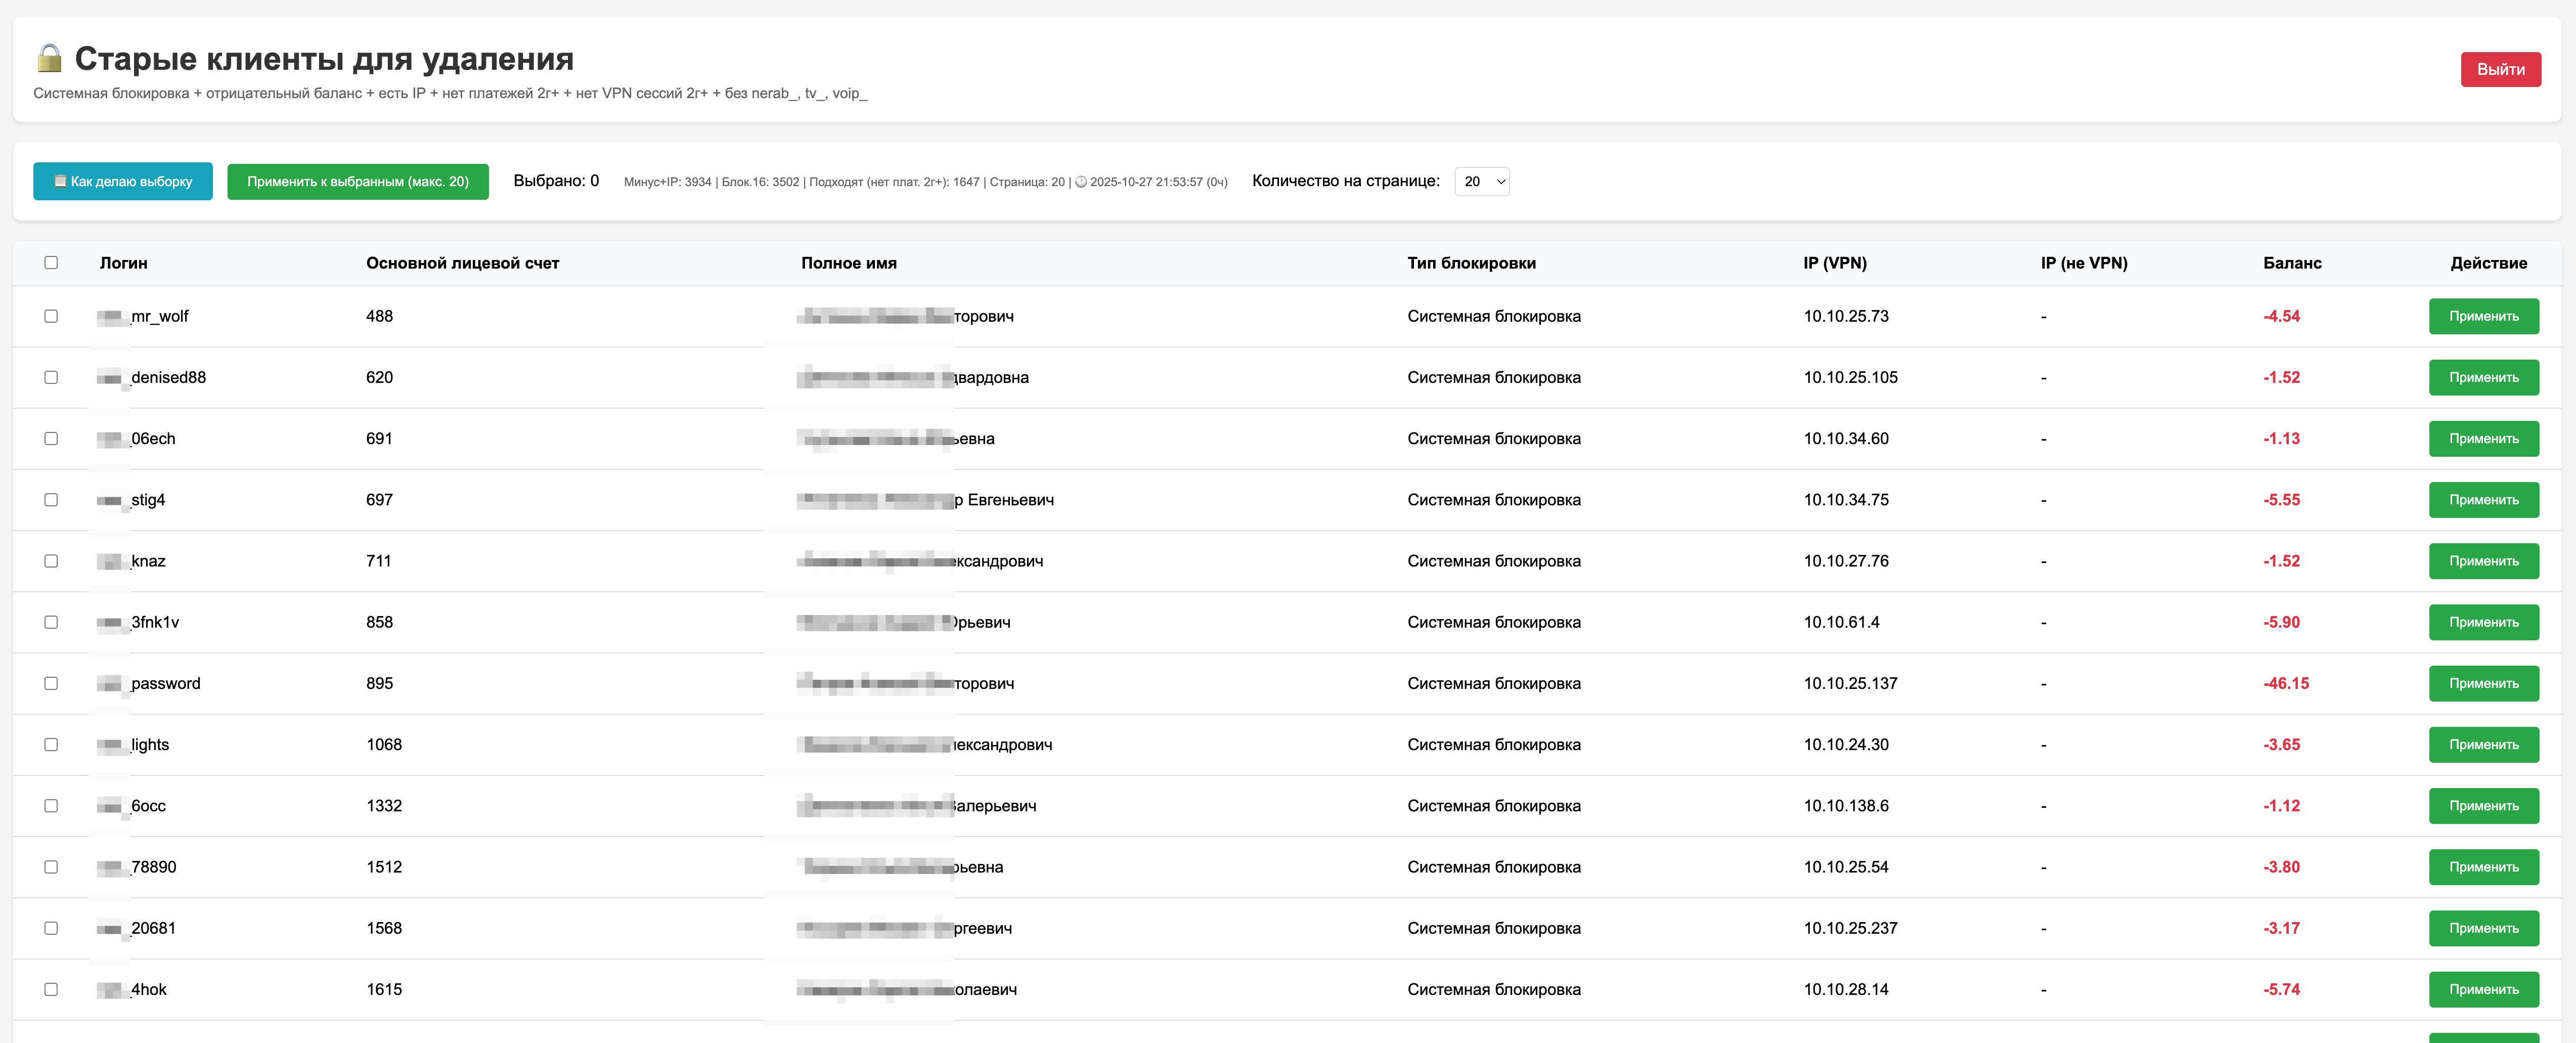
Task: Click the Действие column header
Action: point(2488,263)
